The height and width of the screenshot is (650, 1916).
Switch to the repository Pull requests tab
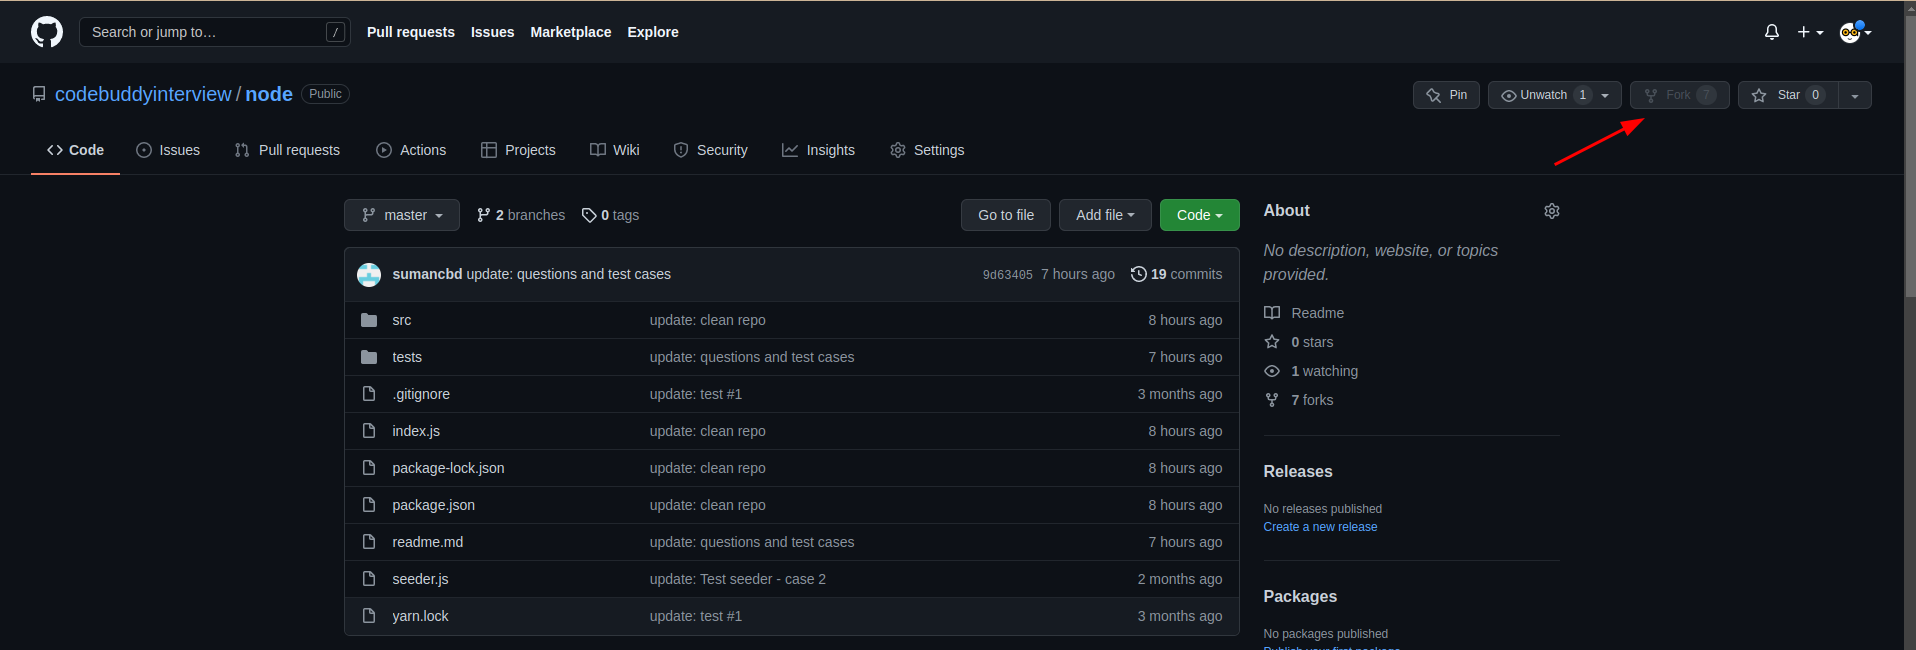tap(287, 150)
